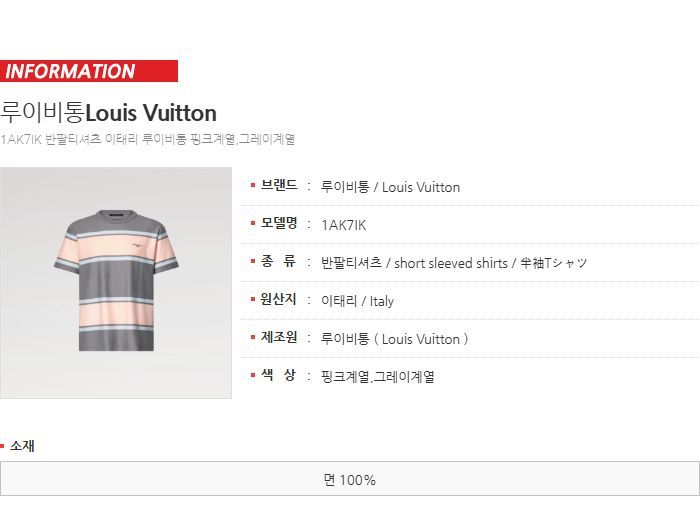Screen dimensions: 700x510
Task: Click the 제조원 label
Action: click(279, 337)
